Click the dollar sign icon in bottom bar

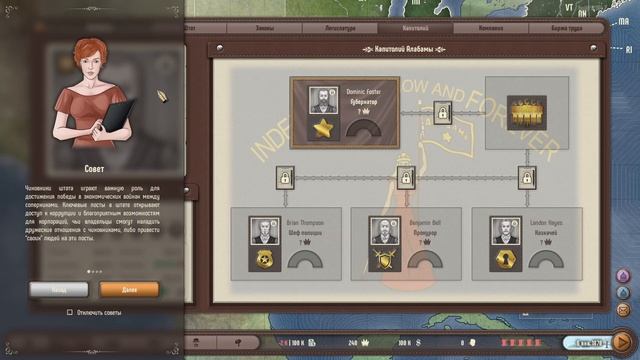point(418,343)
